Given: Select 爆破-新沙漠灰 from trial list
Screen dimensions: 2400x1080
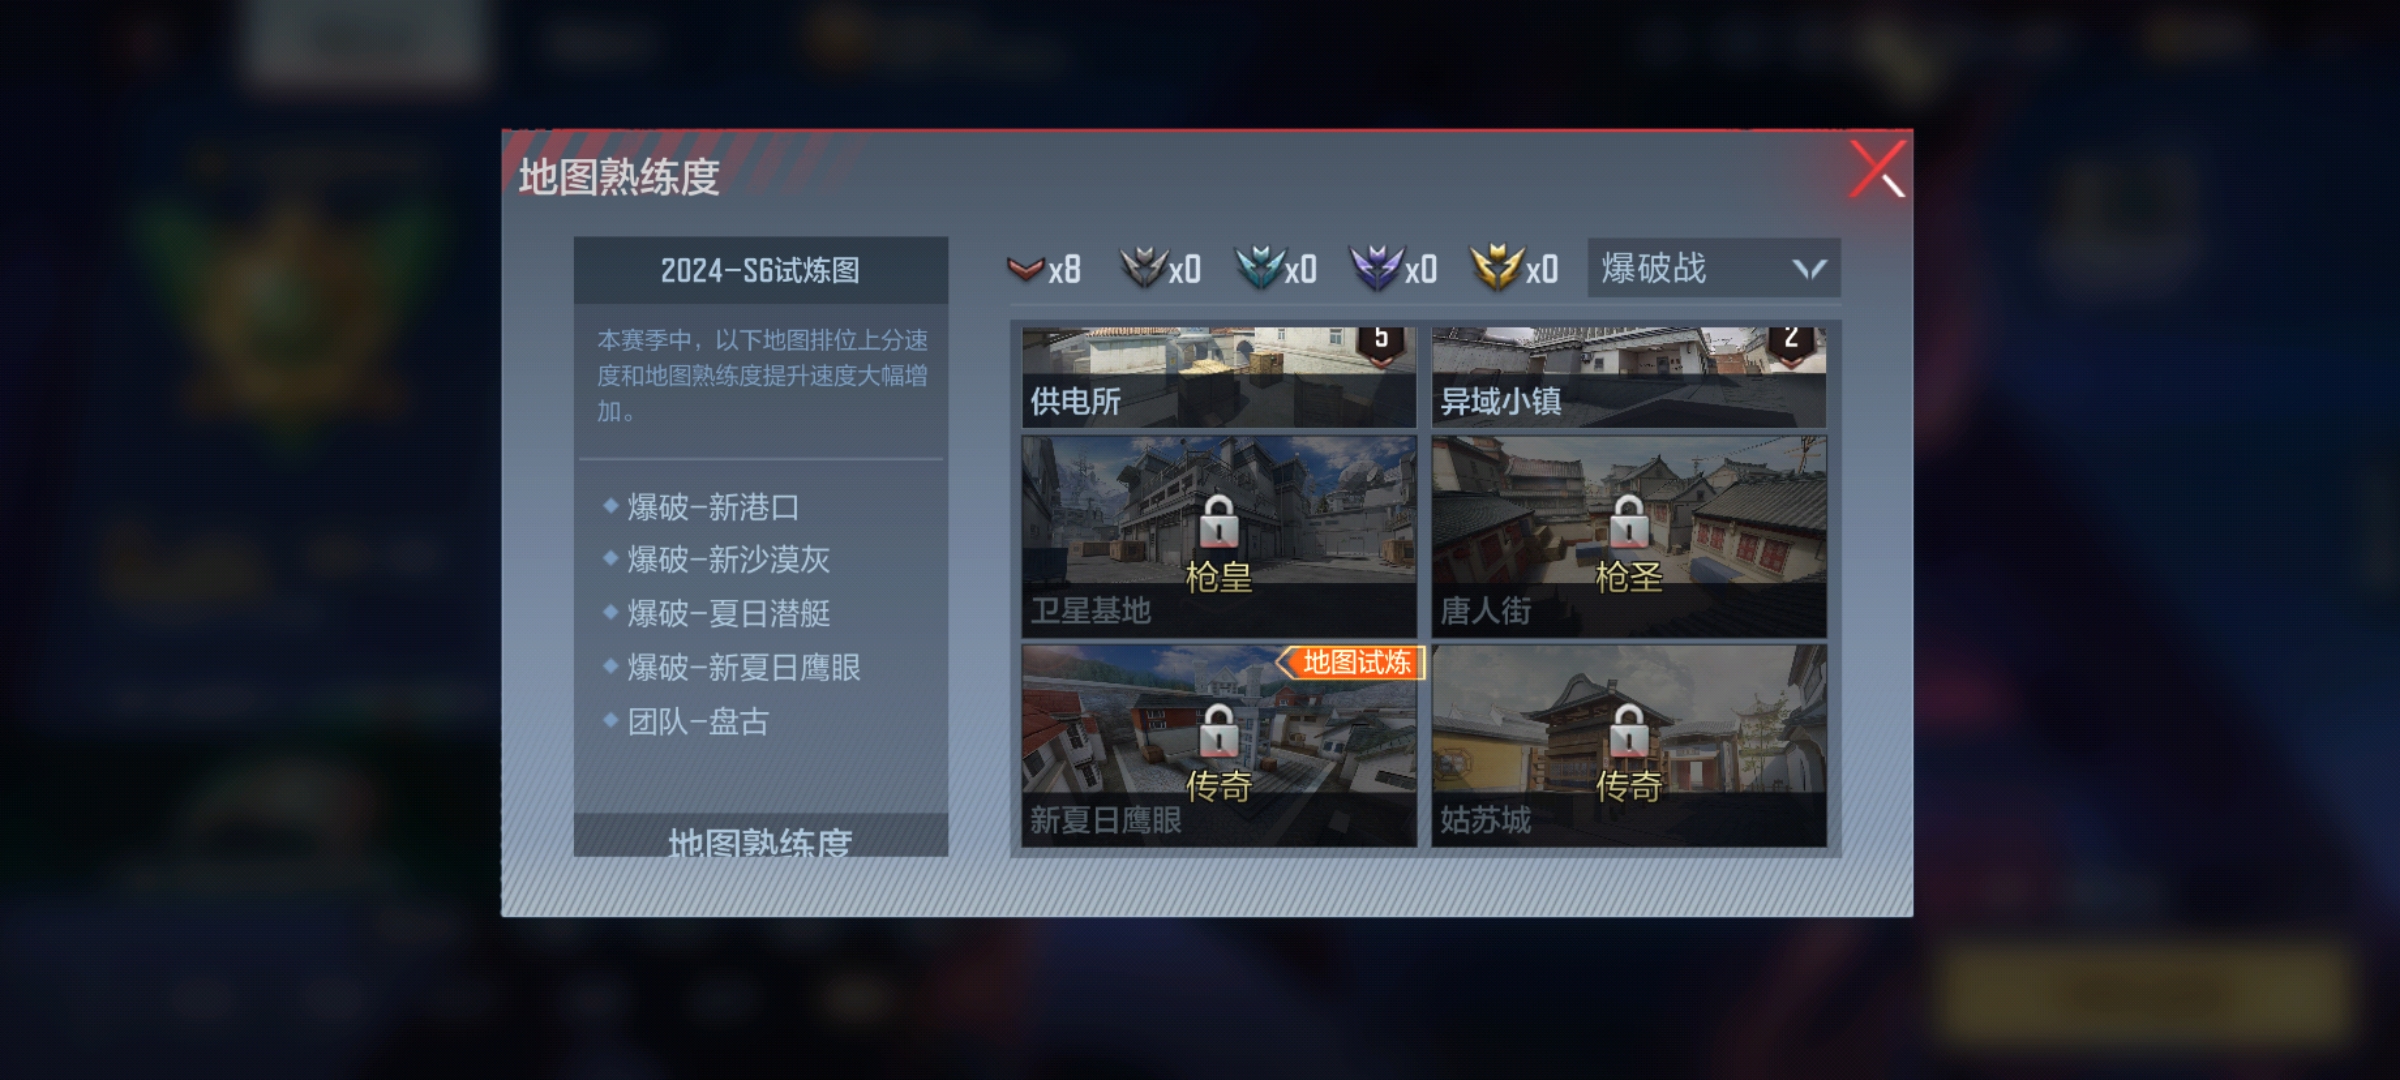Looking at the screenshot, I should click(728, 559).
